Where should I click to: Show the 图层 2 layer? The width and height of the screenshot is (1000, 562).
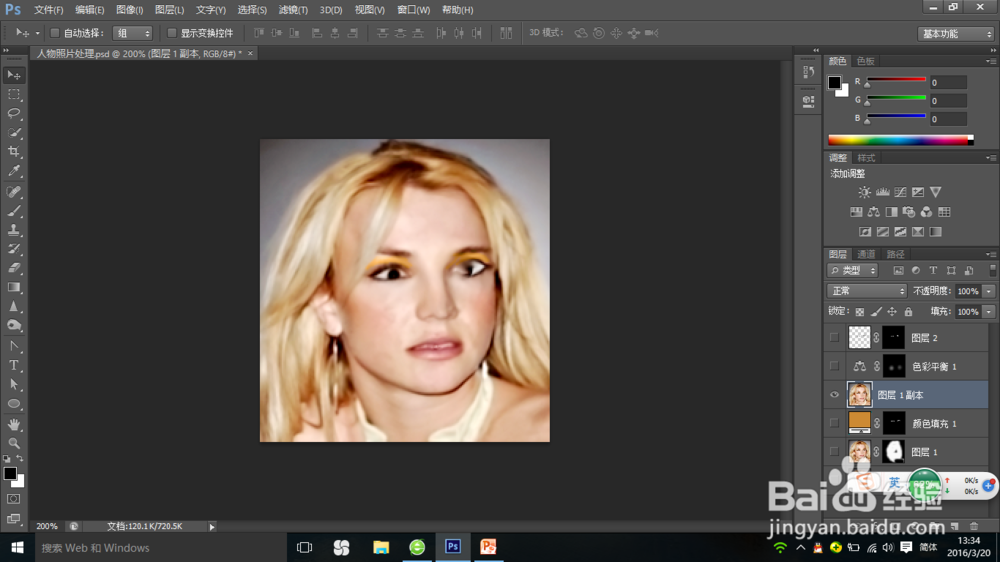tap(834, 337)
